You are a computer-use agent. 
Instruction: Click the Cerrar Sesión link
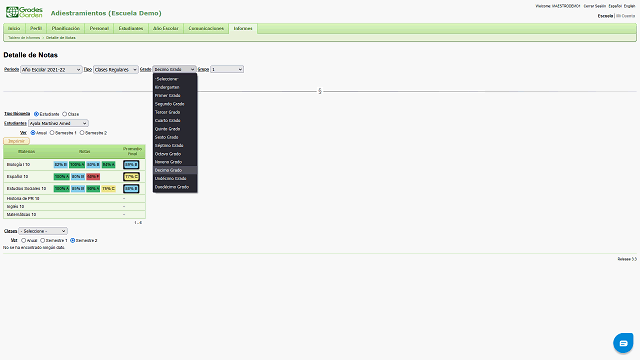coord(594,6)
